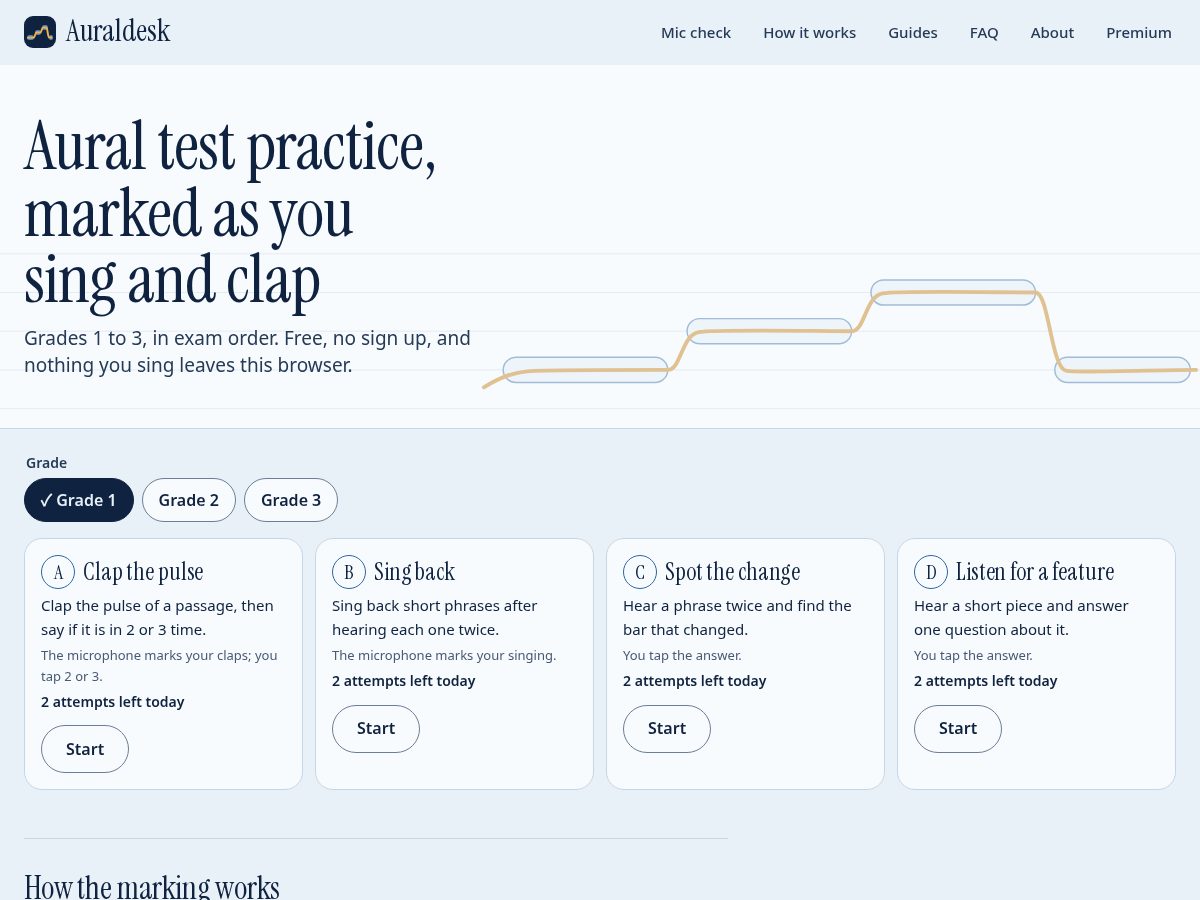The width and height of the screenshot is (1200, 900).
Task: Click the circled D badge
Action: point(931,572)
